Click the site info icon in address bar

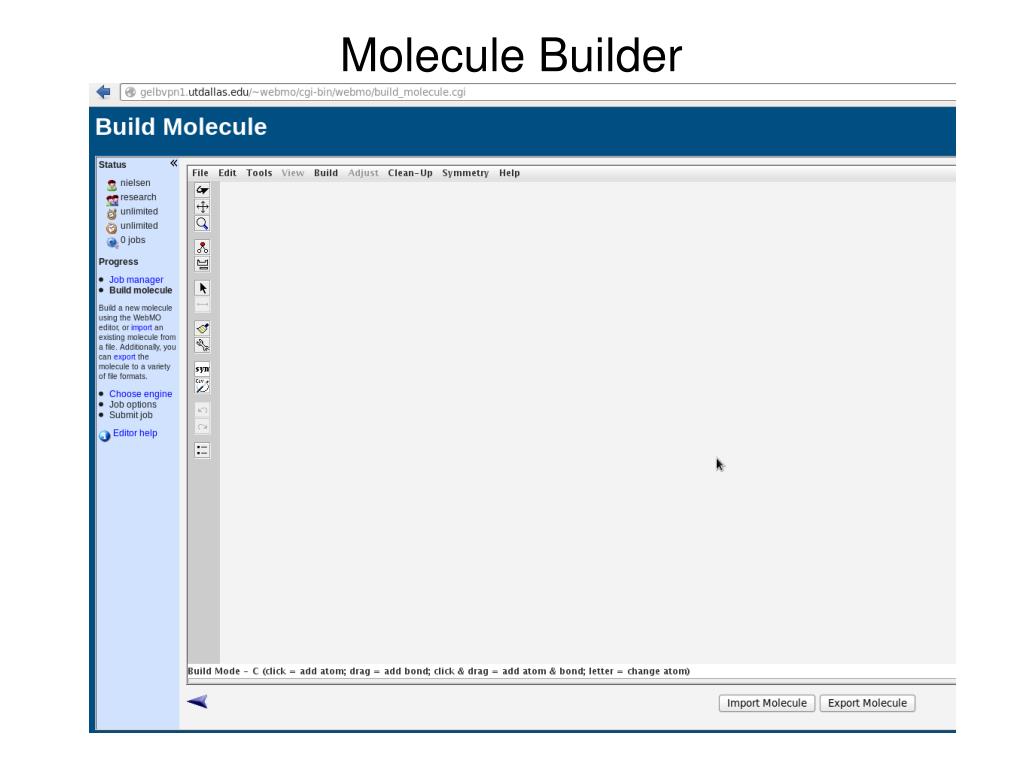[130, 92]
